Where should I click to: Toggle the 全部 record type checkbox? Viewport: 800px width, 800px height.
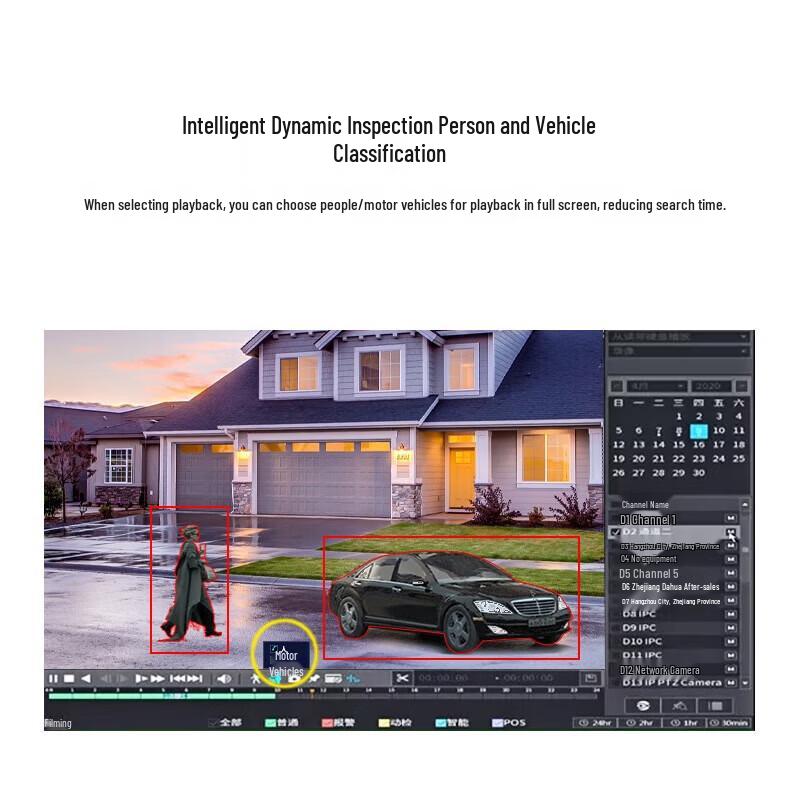pyautogui.click(x=214, y=722)
